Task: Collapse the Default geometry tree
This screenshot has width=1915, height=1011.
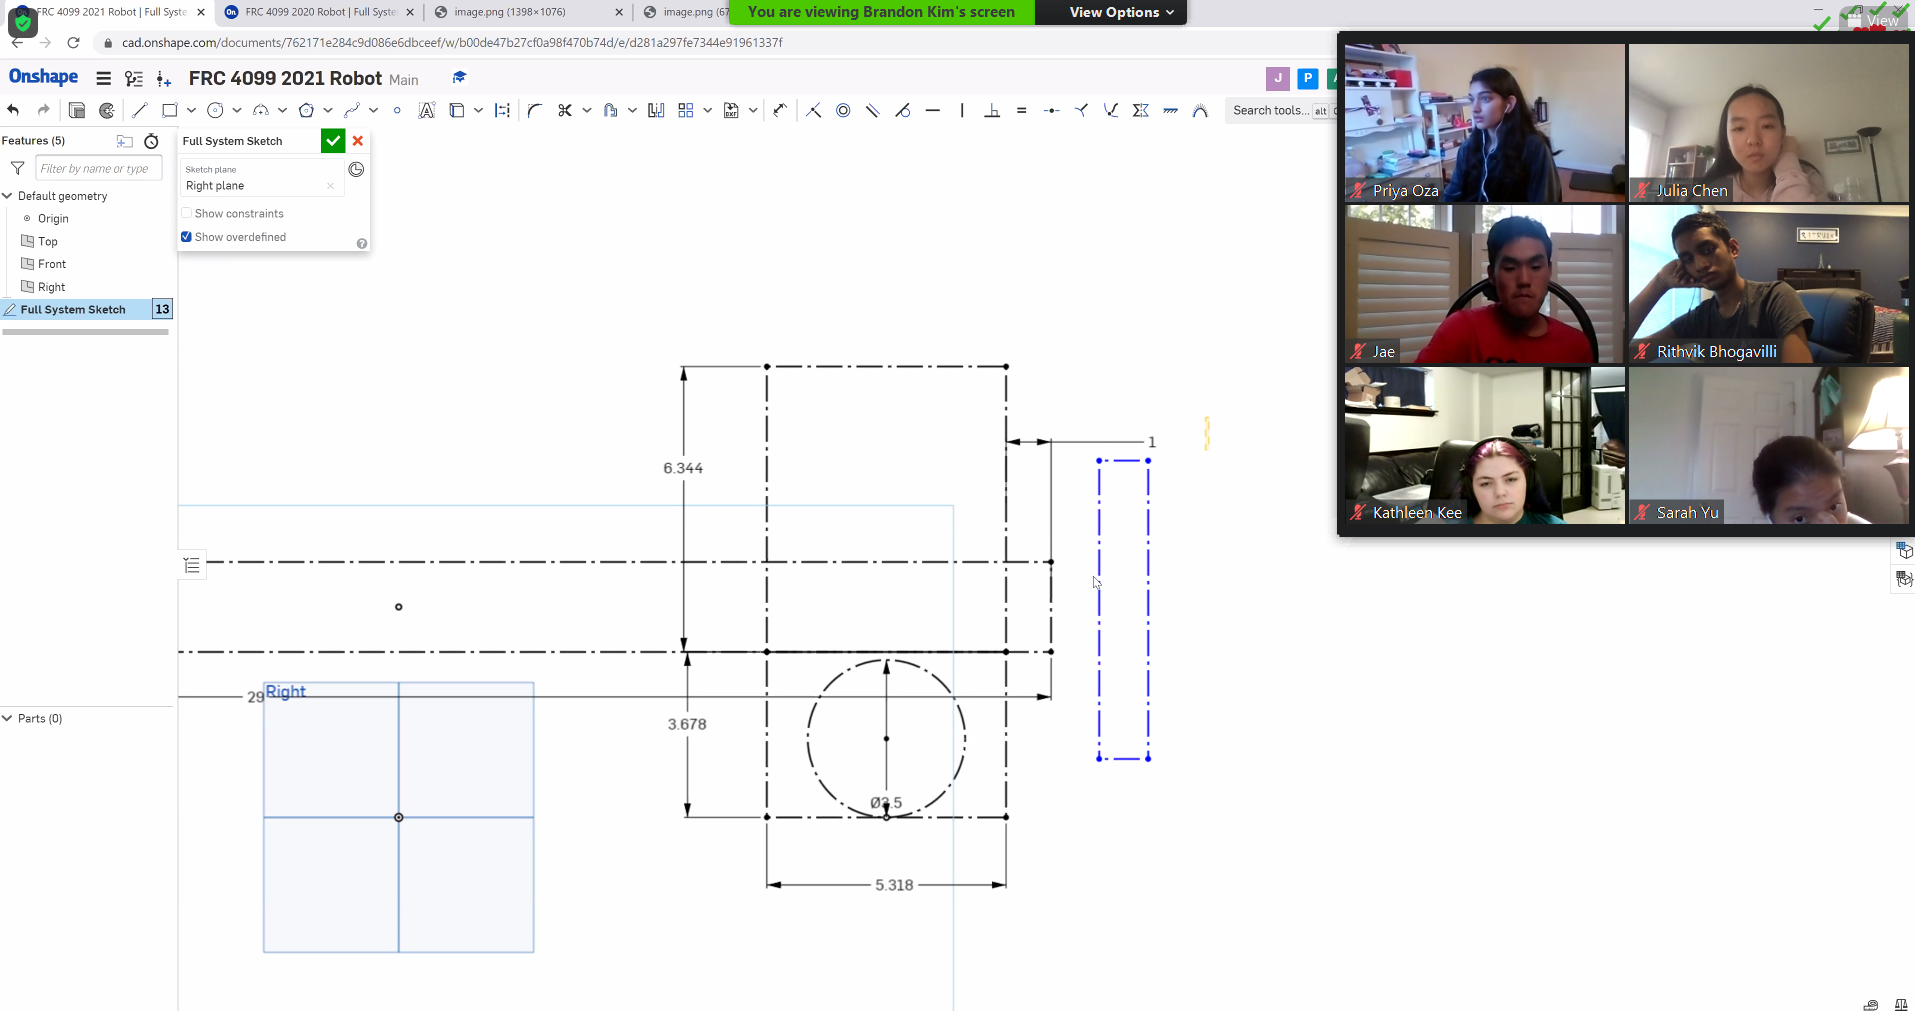Action: [x=8, y=196]
